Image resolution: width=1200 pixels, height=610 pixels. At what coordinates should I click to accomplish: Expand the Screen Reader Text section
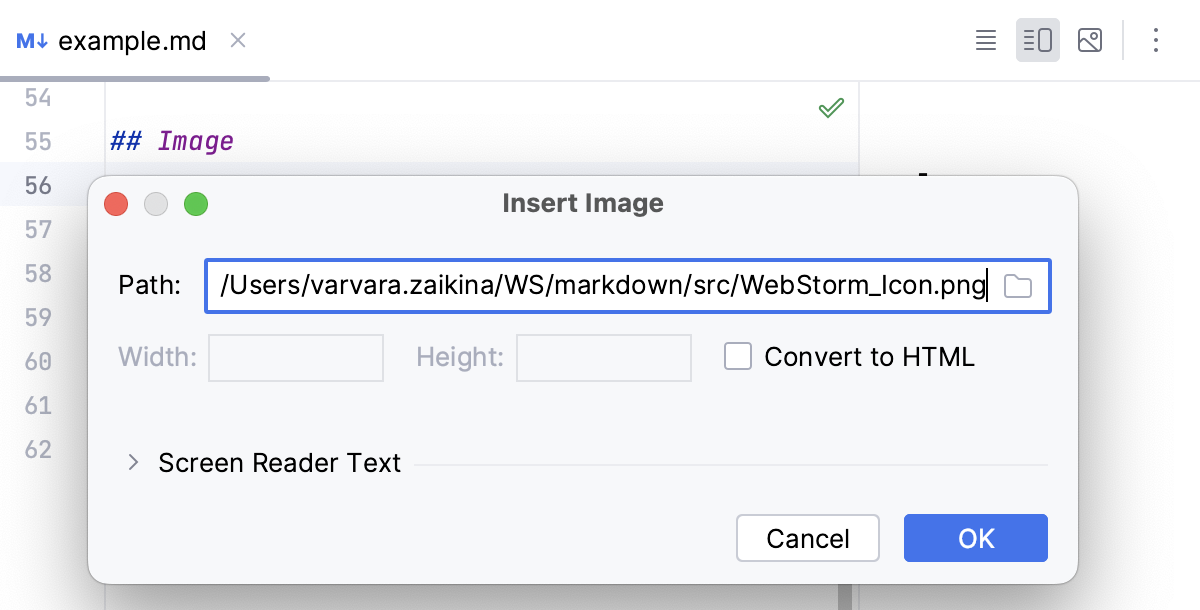(133, 463)
